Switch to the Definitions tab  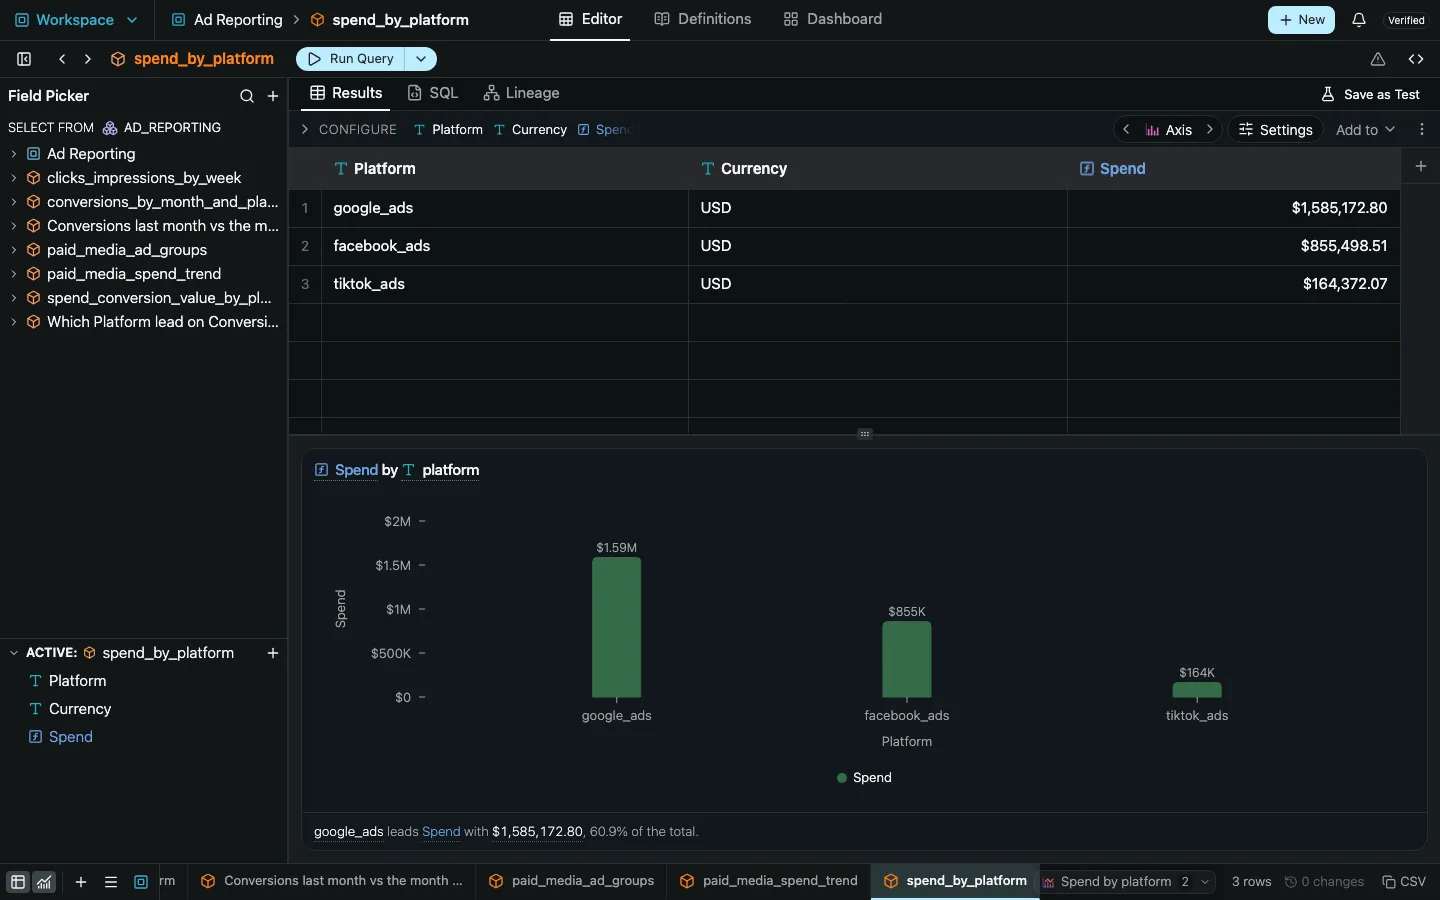pos(702,19)
